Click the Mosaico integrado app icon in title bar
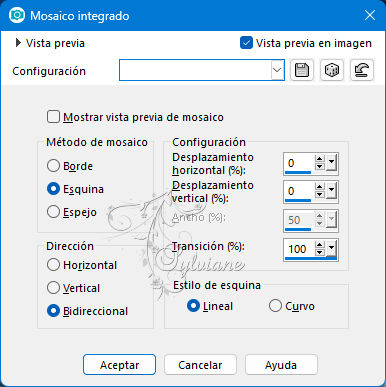This screenshot has width=386, height=387. 17,15
